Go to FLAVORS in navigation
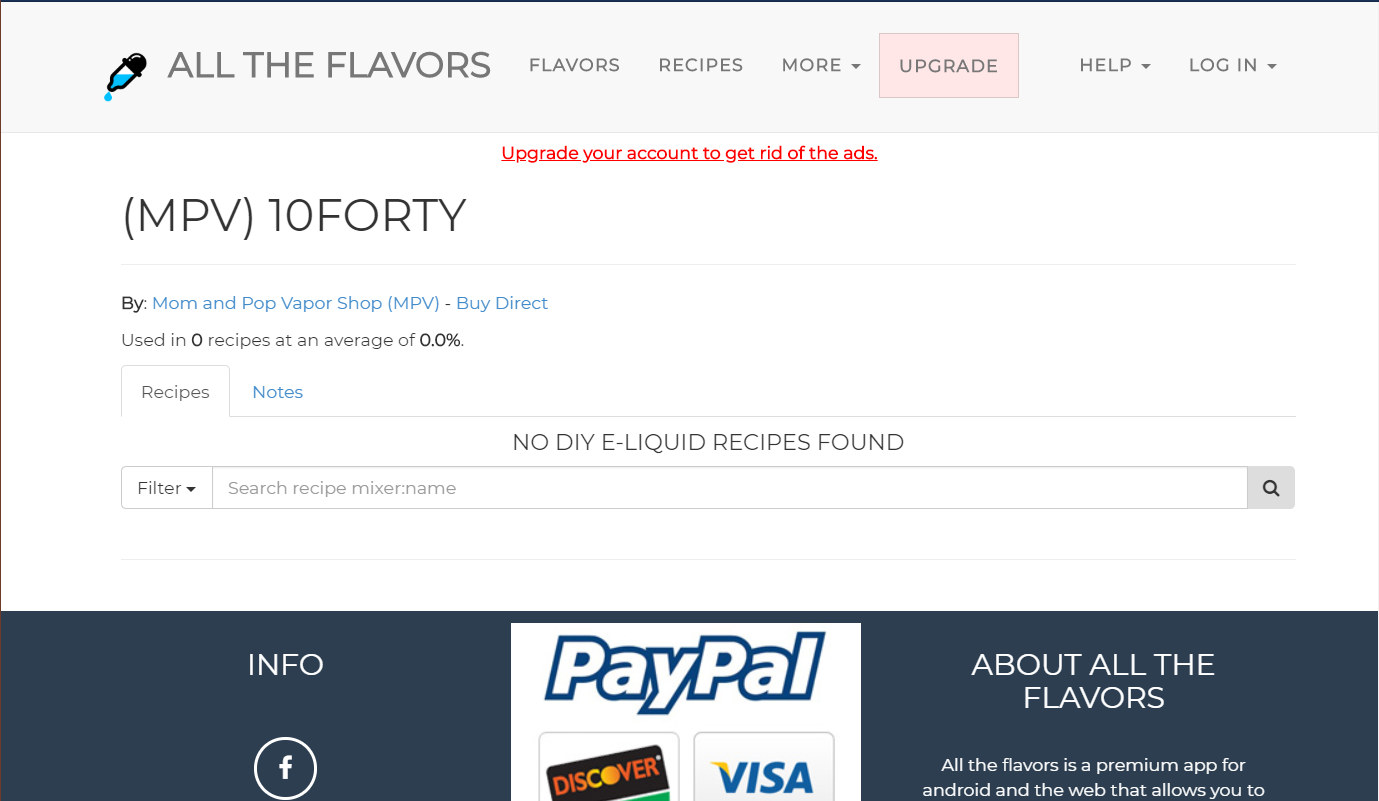 point(574,65)
